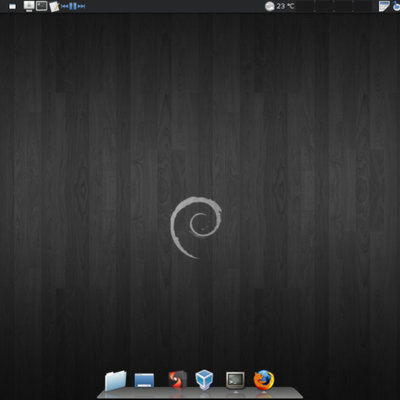This screenshot has width=400, height=400.
Task: Open the top-left applications menu icon
Action: pyautogui.click(x=12, y=6)
